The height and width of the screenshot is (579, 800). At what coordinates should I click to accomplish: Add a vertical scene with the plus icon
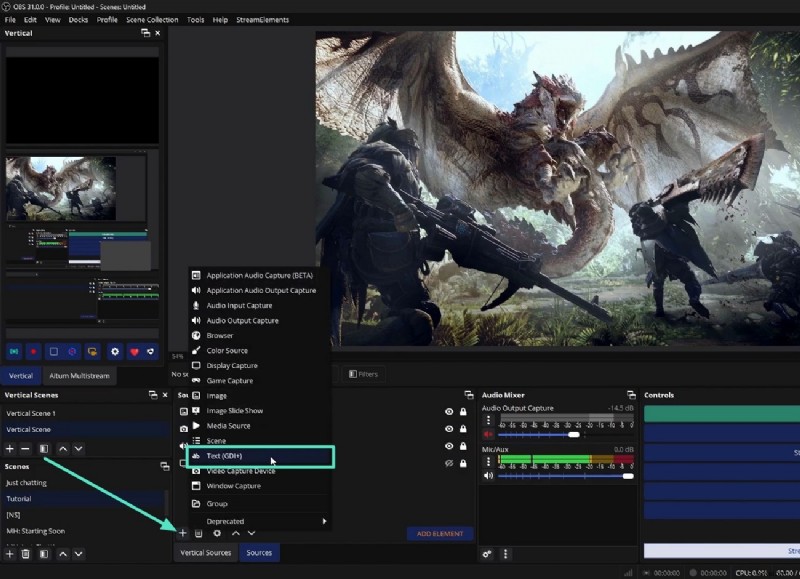[10, 449]
